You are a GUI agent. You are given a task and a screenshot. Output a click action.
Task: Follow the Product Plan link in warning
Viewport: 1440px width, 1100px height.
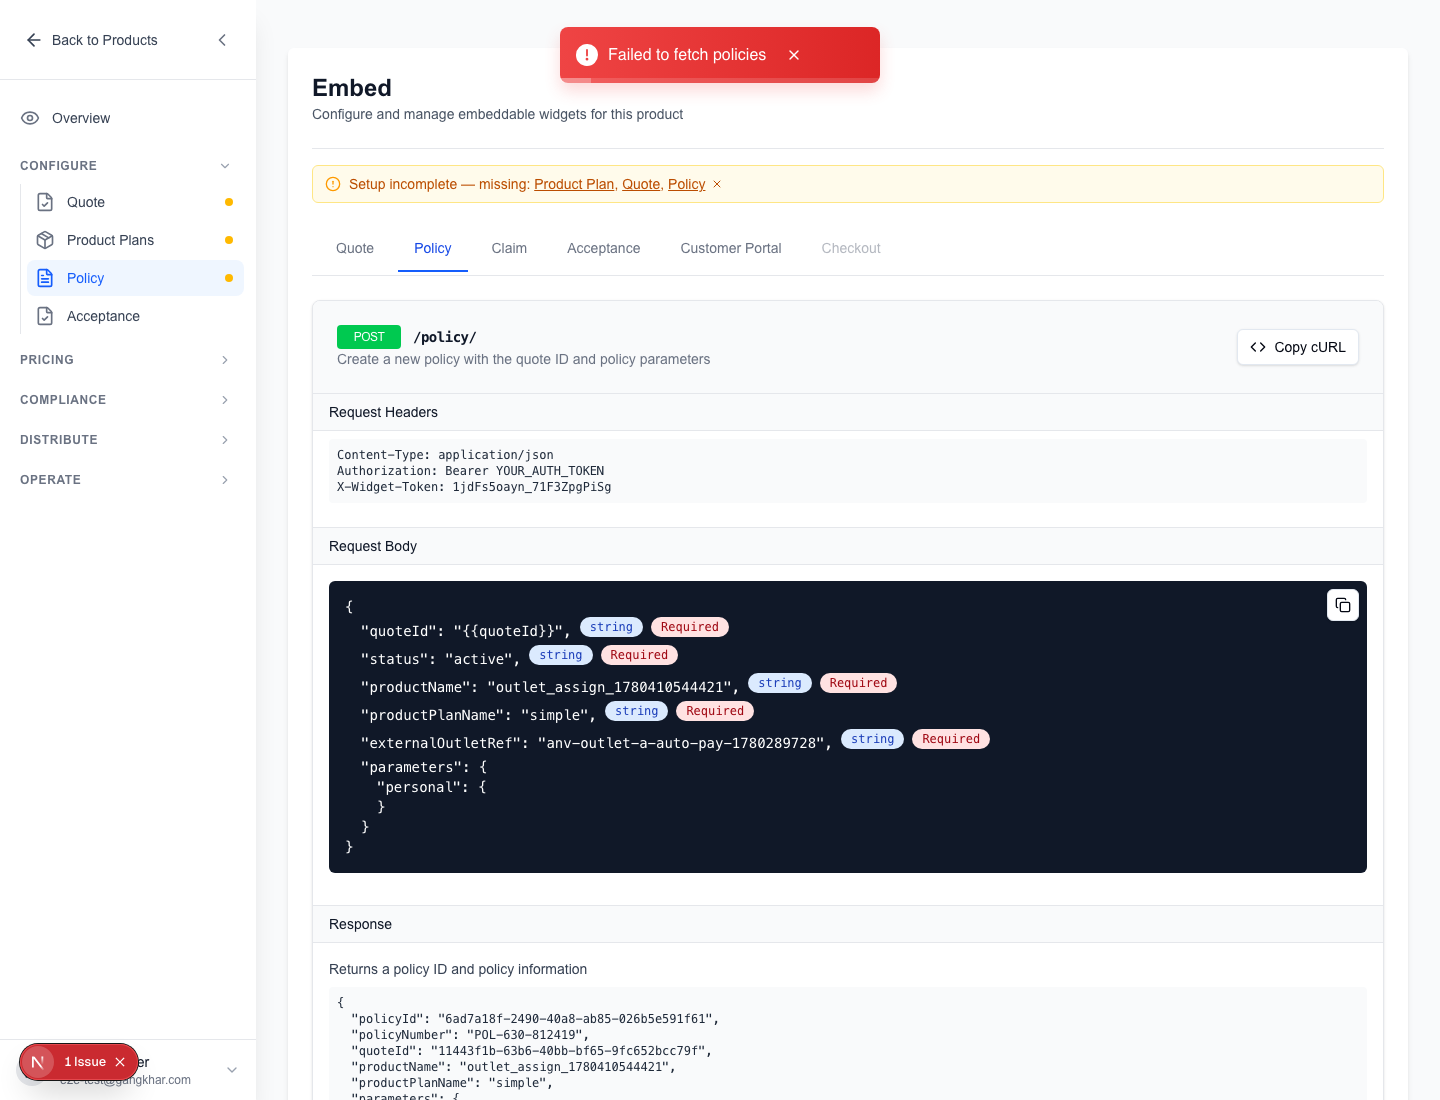point(574,184)
